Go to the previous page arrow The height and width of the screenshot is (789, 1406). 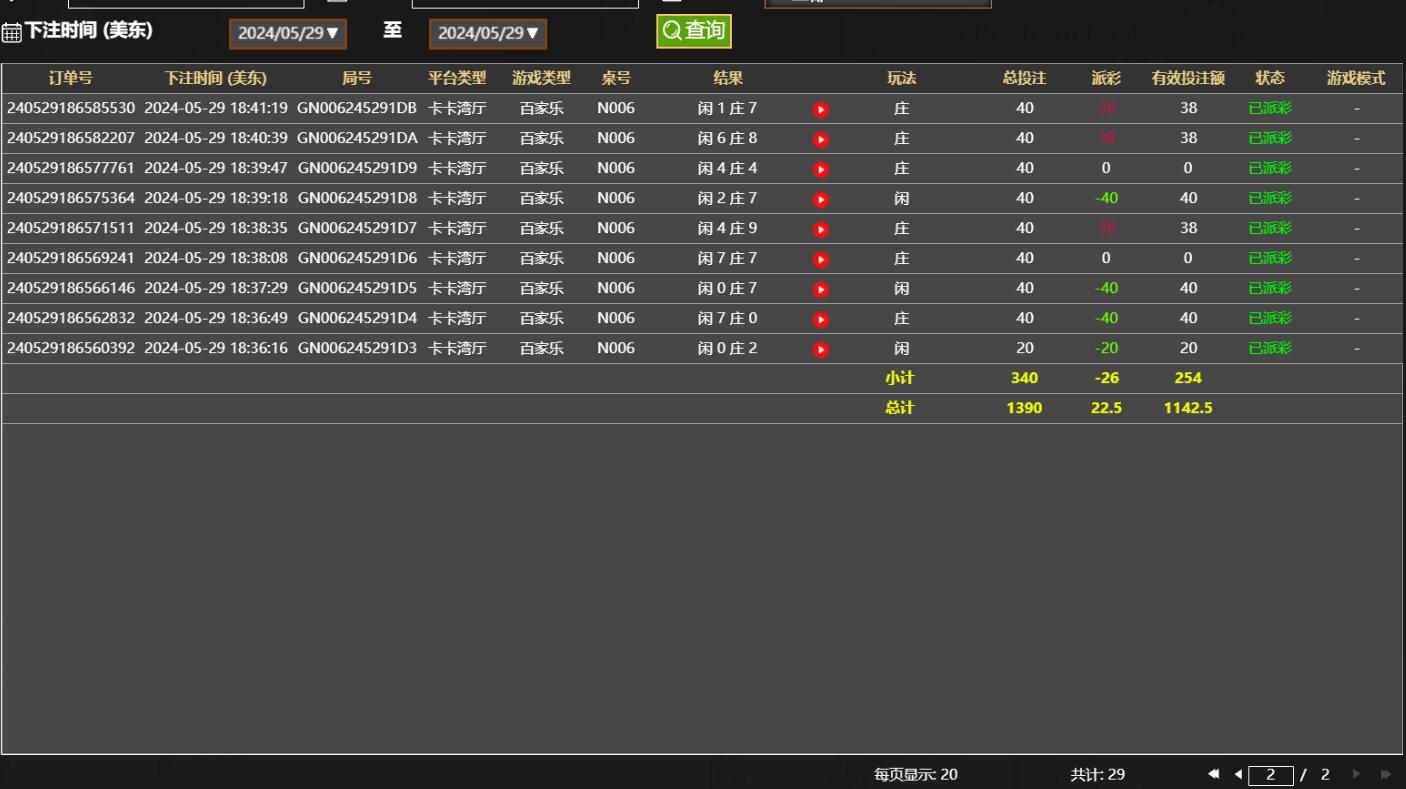1238,774
